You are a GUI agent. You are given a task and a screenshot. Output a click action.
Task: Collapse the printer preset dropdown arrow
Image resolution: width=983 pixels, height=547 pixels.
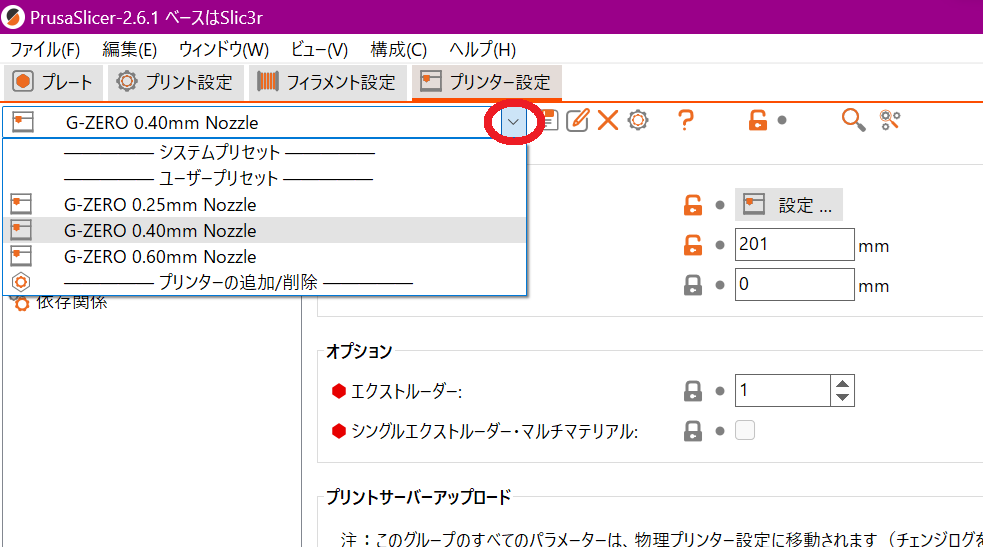(513, 122)
